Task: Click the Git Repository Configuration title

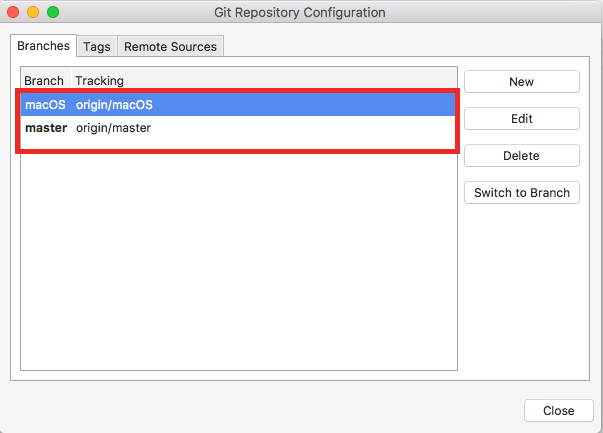Action: 299,12
